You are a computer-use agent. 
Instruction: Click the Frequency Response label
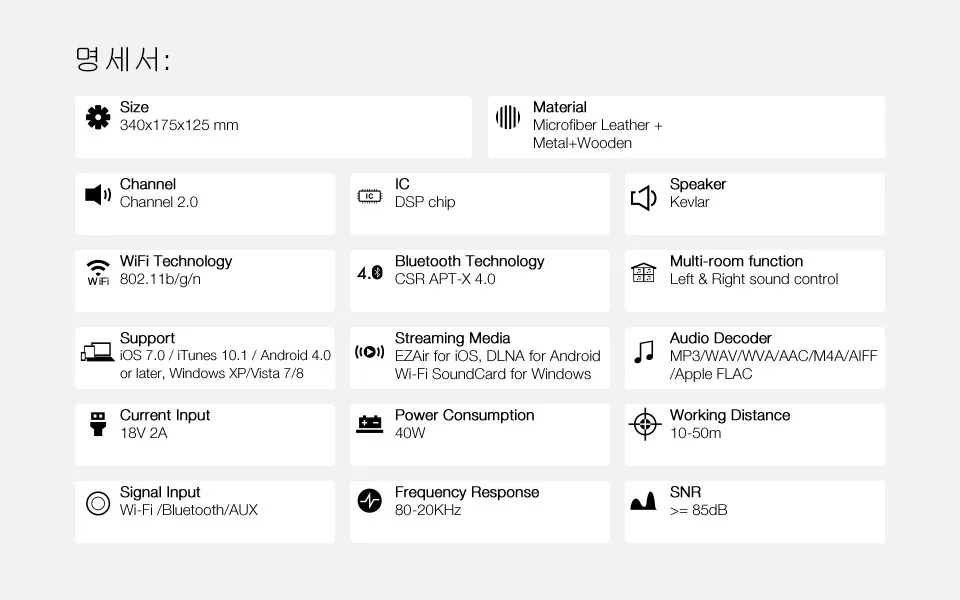(x=467, y=492)
